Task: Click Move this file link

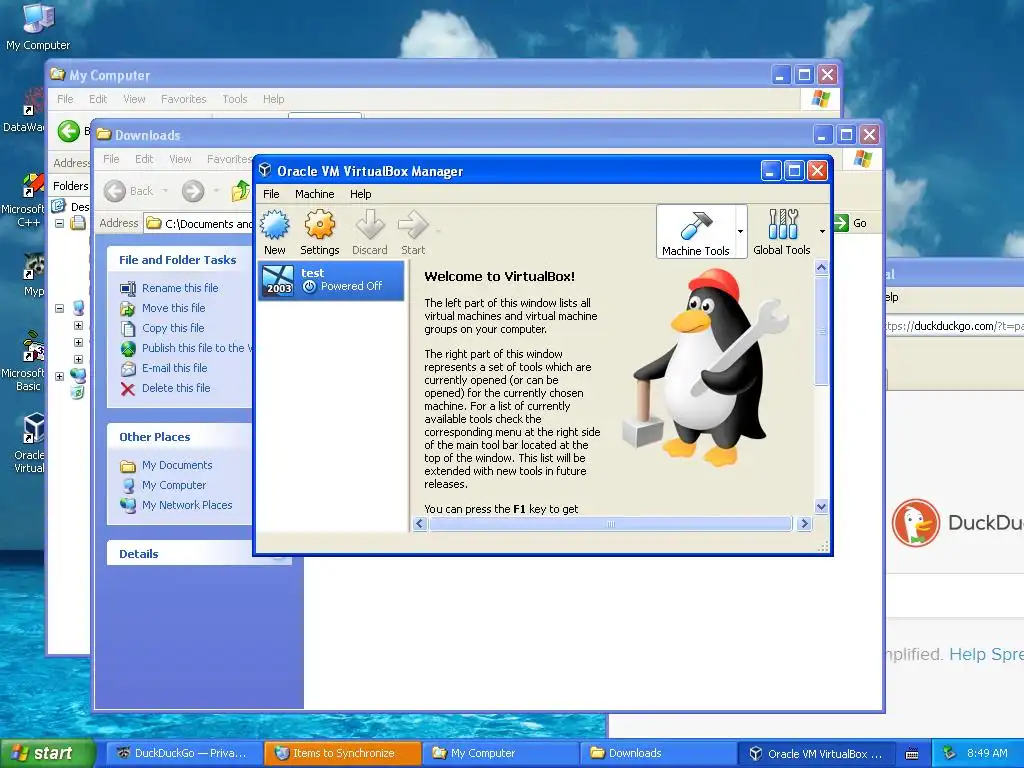Action: pos(174,308)
